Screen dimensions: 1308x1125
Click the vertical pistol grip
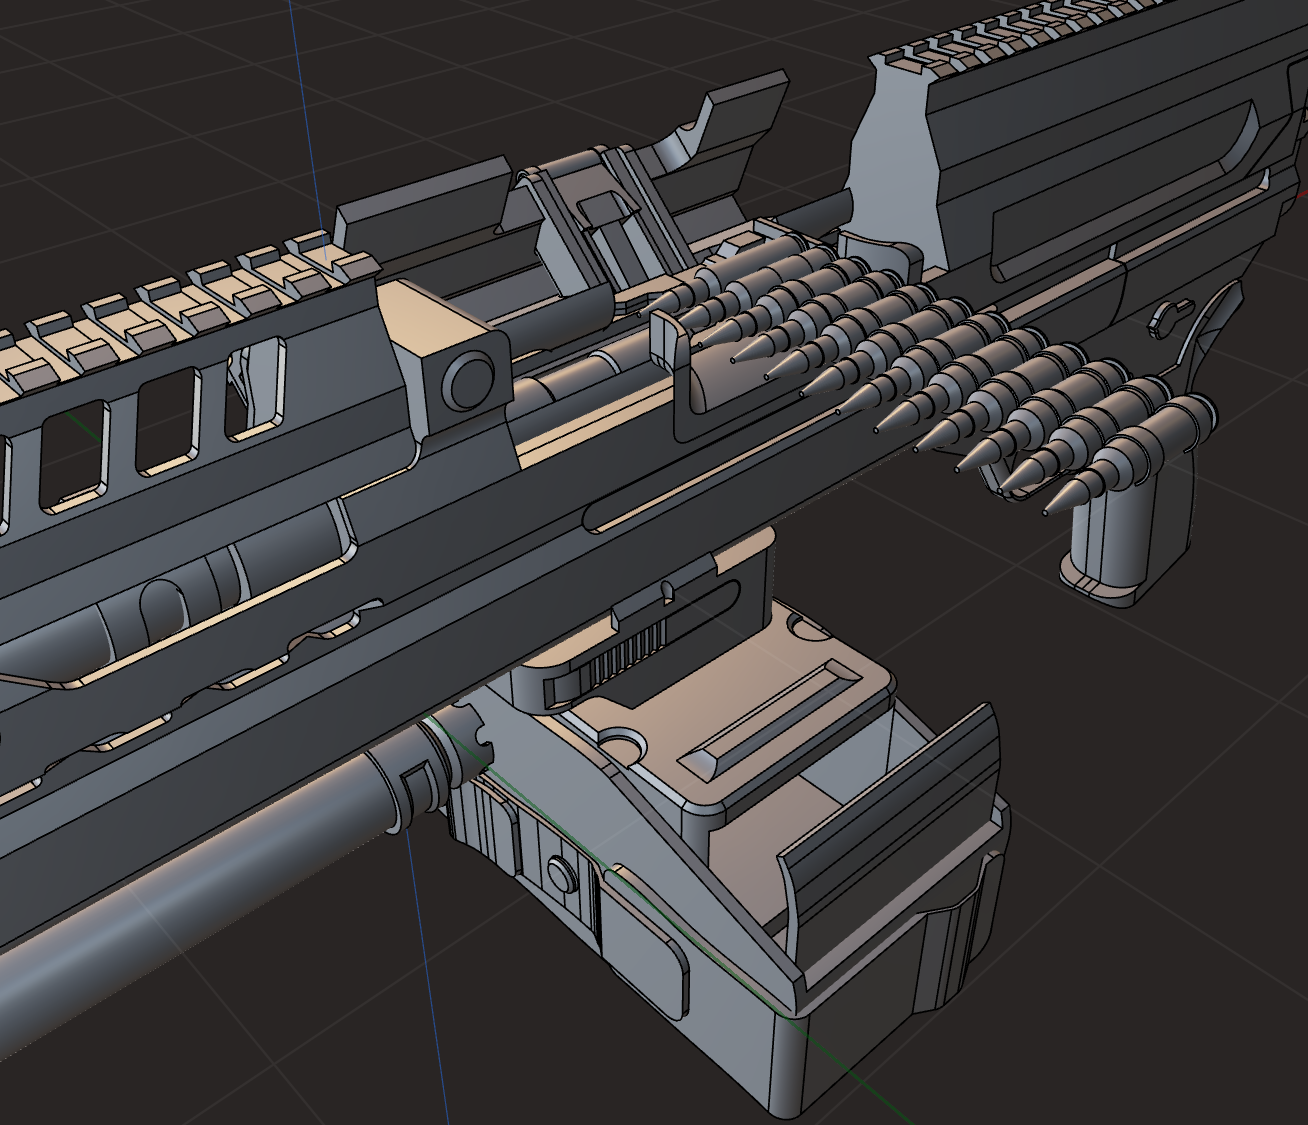click(x=1112, y=545)
